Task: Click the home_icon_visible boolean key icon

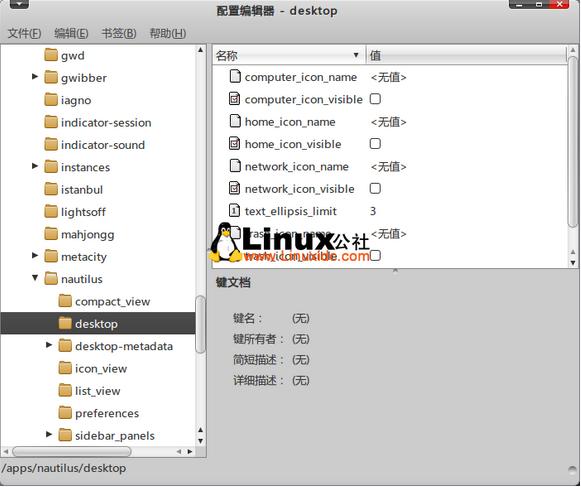Action: (235, 144)
